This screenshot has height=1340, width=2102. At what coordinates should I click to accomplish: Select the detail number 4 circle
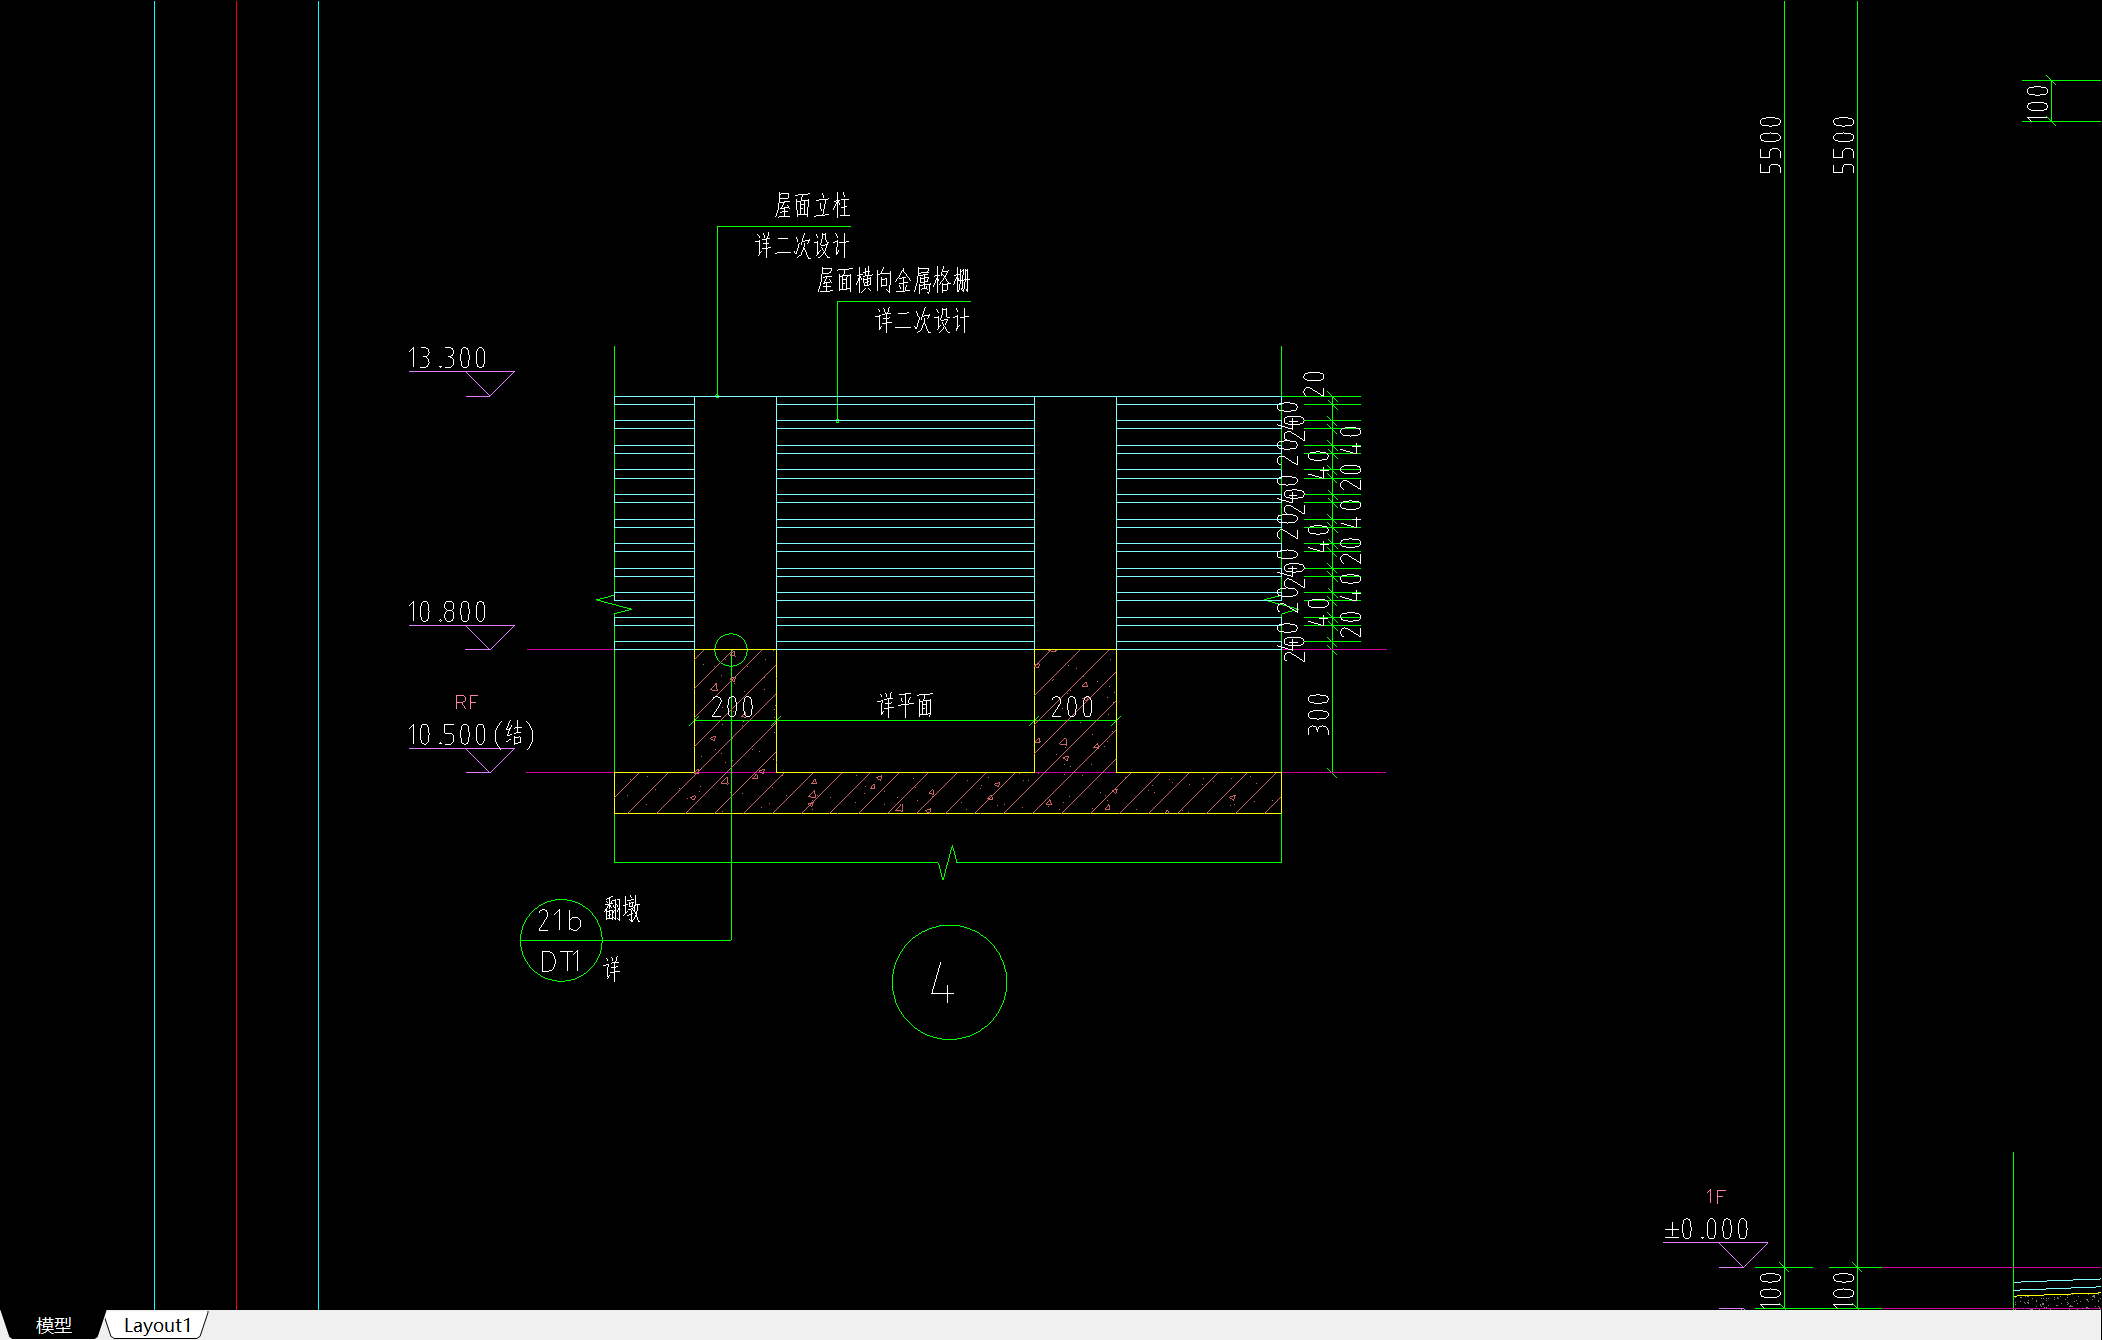pyautogui.click(x=949, y=982)
